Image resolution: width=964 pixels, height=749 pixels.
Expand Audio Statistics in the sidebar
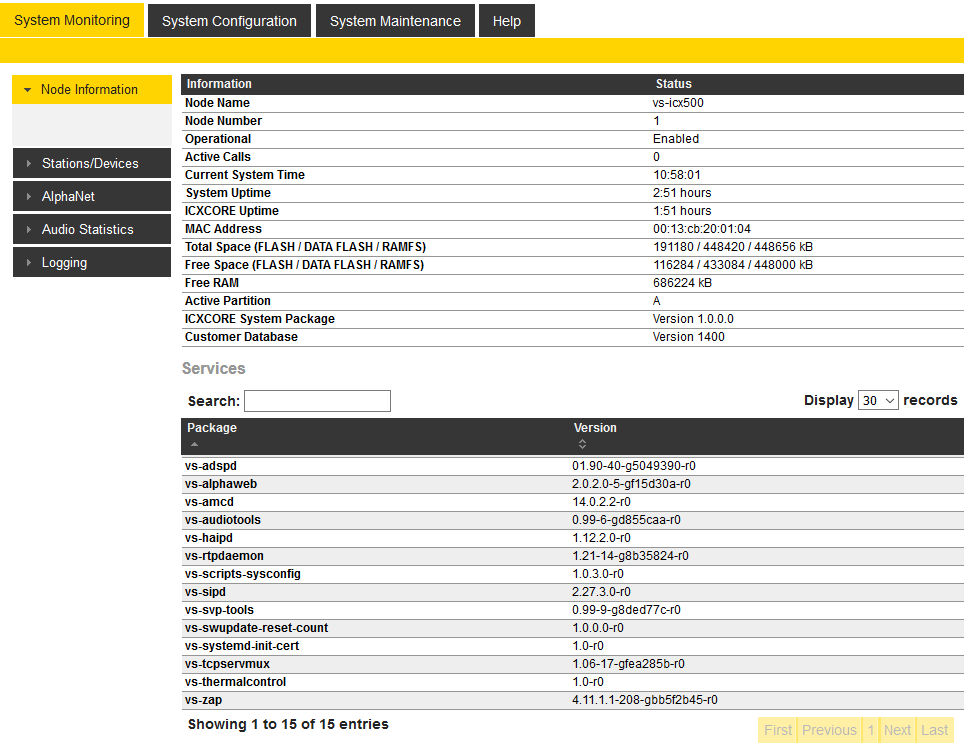coord(91,229)
